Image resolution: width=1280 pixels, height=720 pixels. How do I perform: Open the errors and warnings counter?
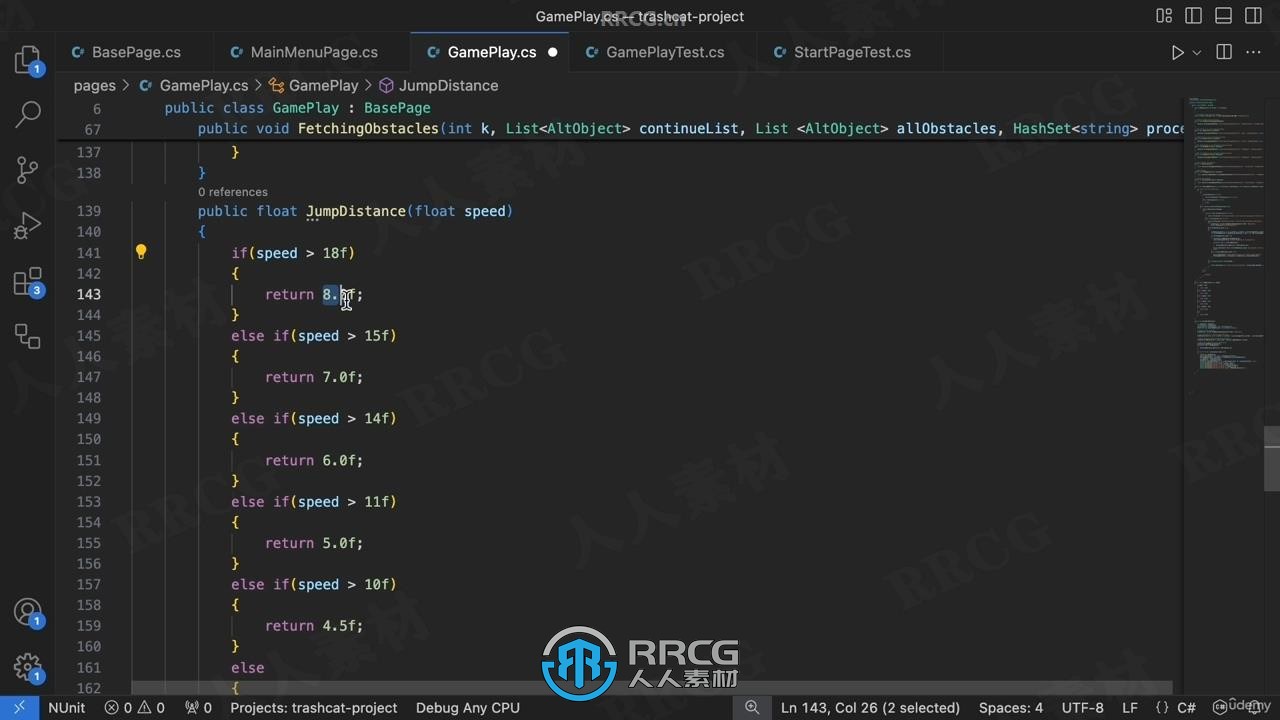click(135, 708)
